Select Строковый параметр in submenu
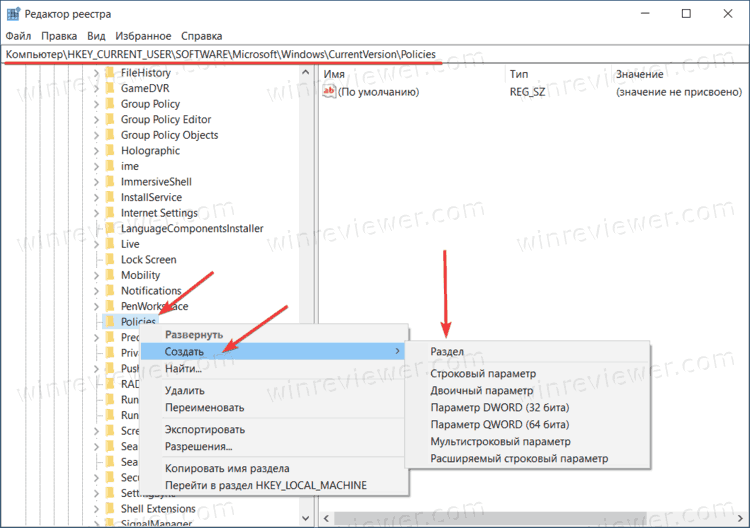This screenshot has height=528, width=750. tap(528, 374)
